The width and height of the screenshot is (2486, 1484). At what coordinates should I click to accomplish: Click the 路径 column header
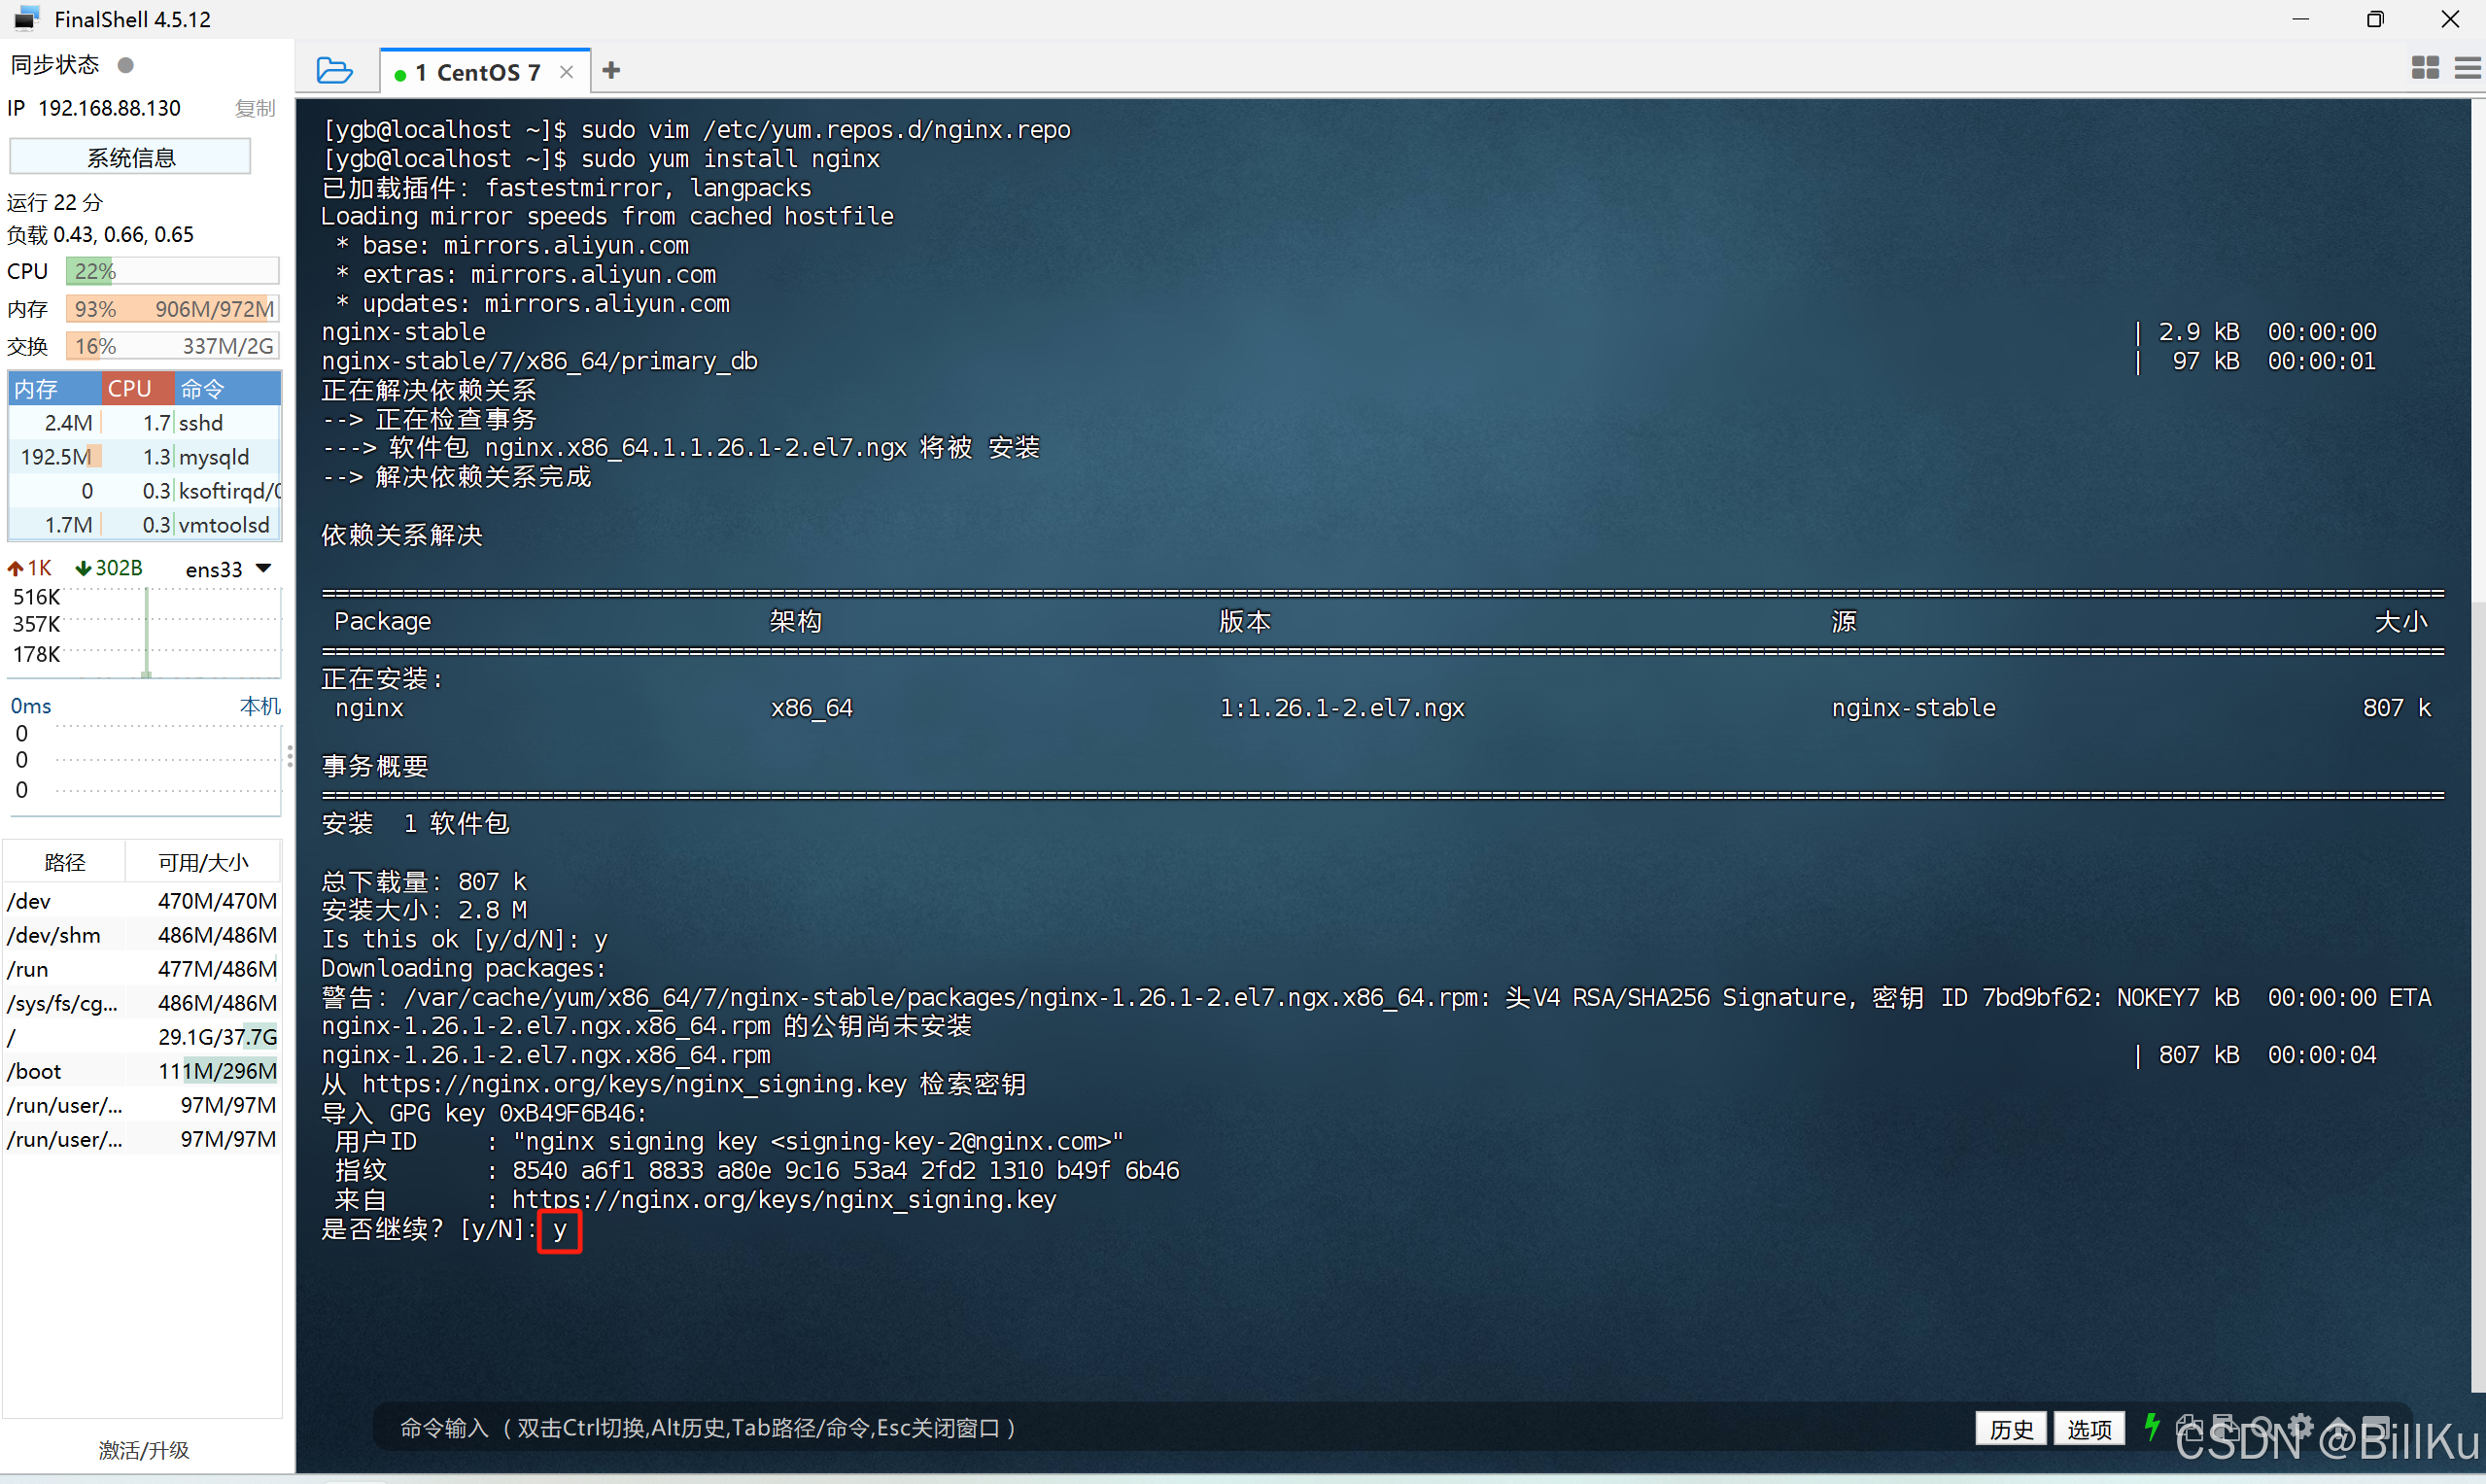pos(65,862)
